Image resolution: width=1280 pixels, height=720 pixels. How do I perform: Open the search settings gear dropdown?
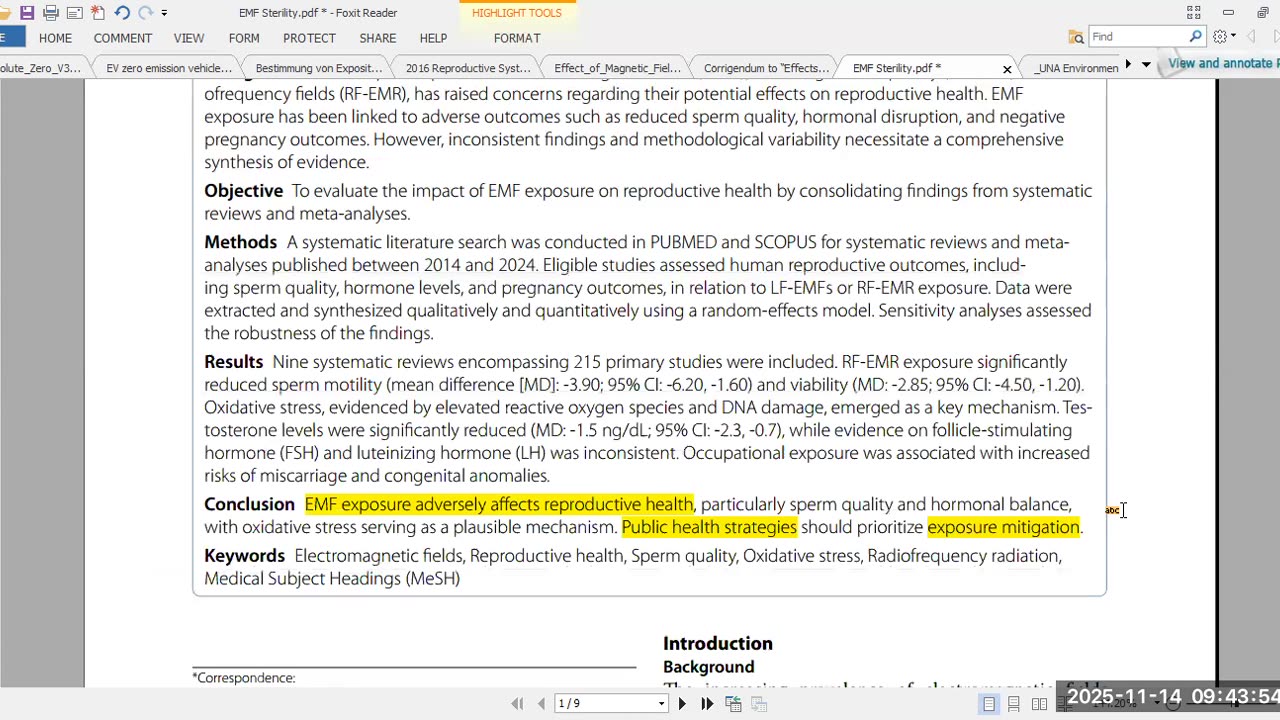tap(1224, 37)
